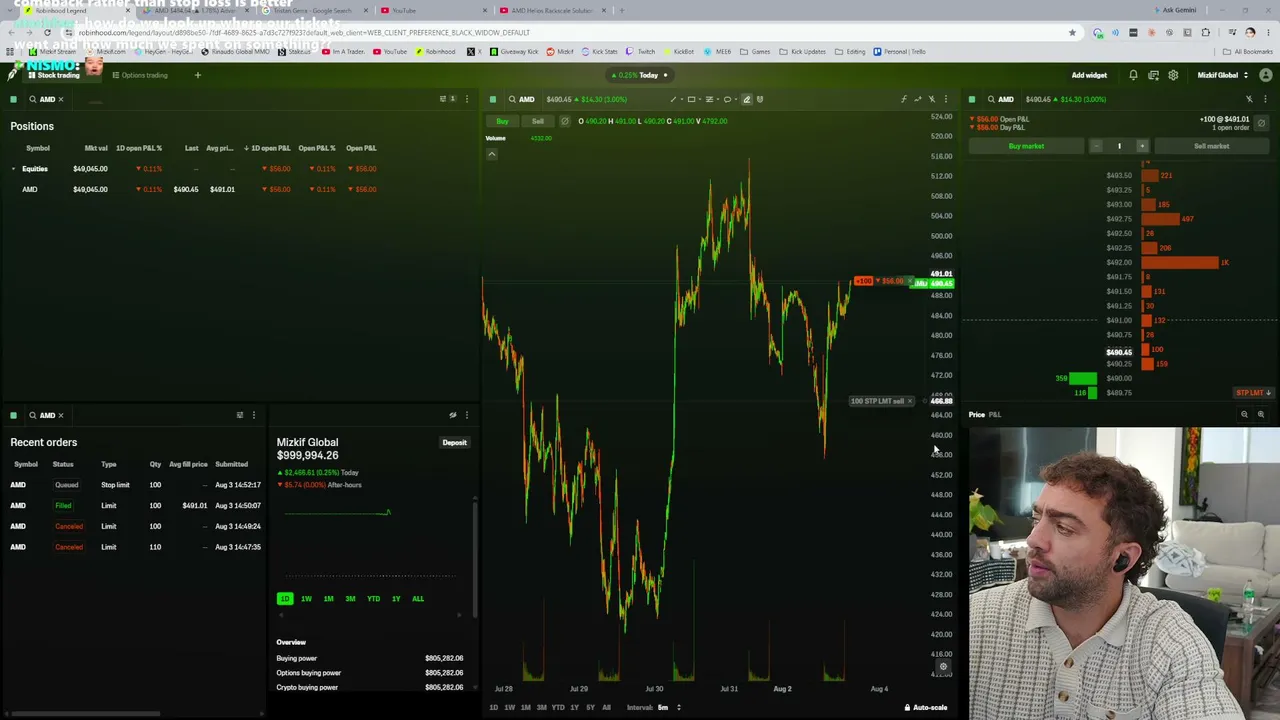Click the Deposit button
Screen dimensions: 1280x720
pos(454,442)
